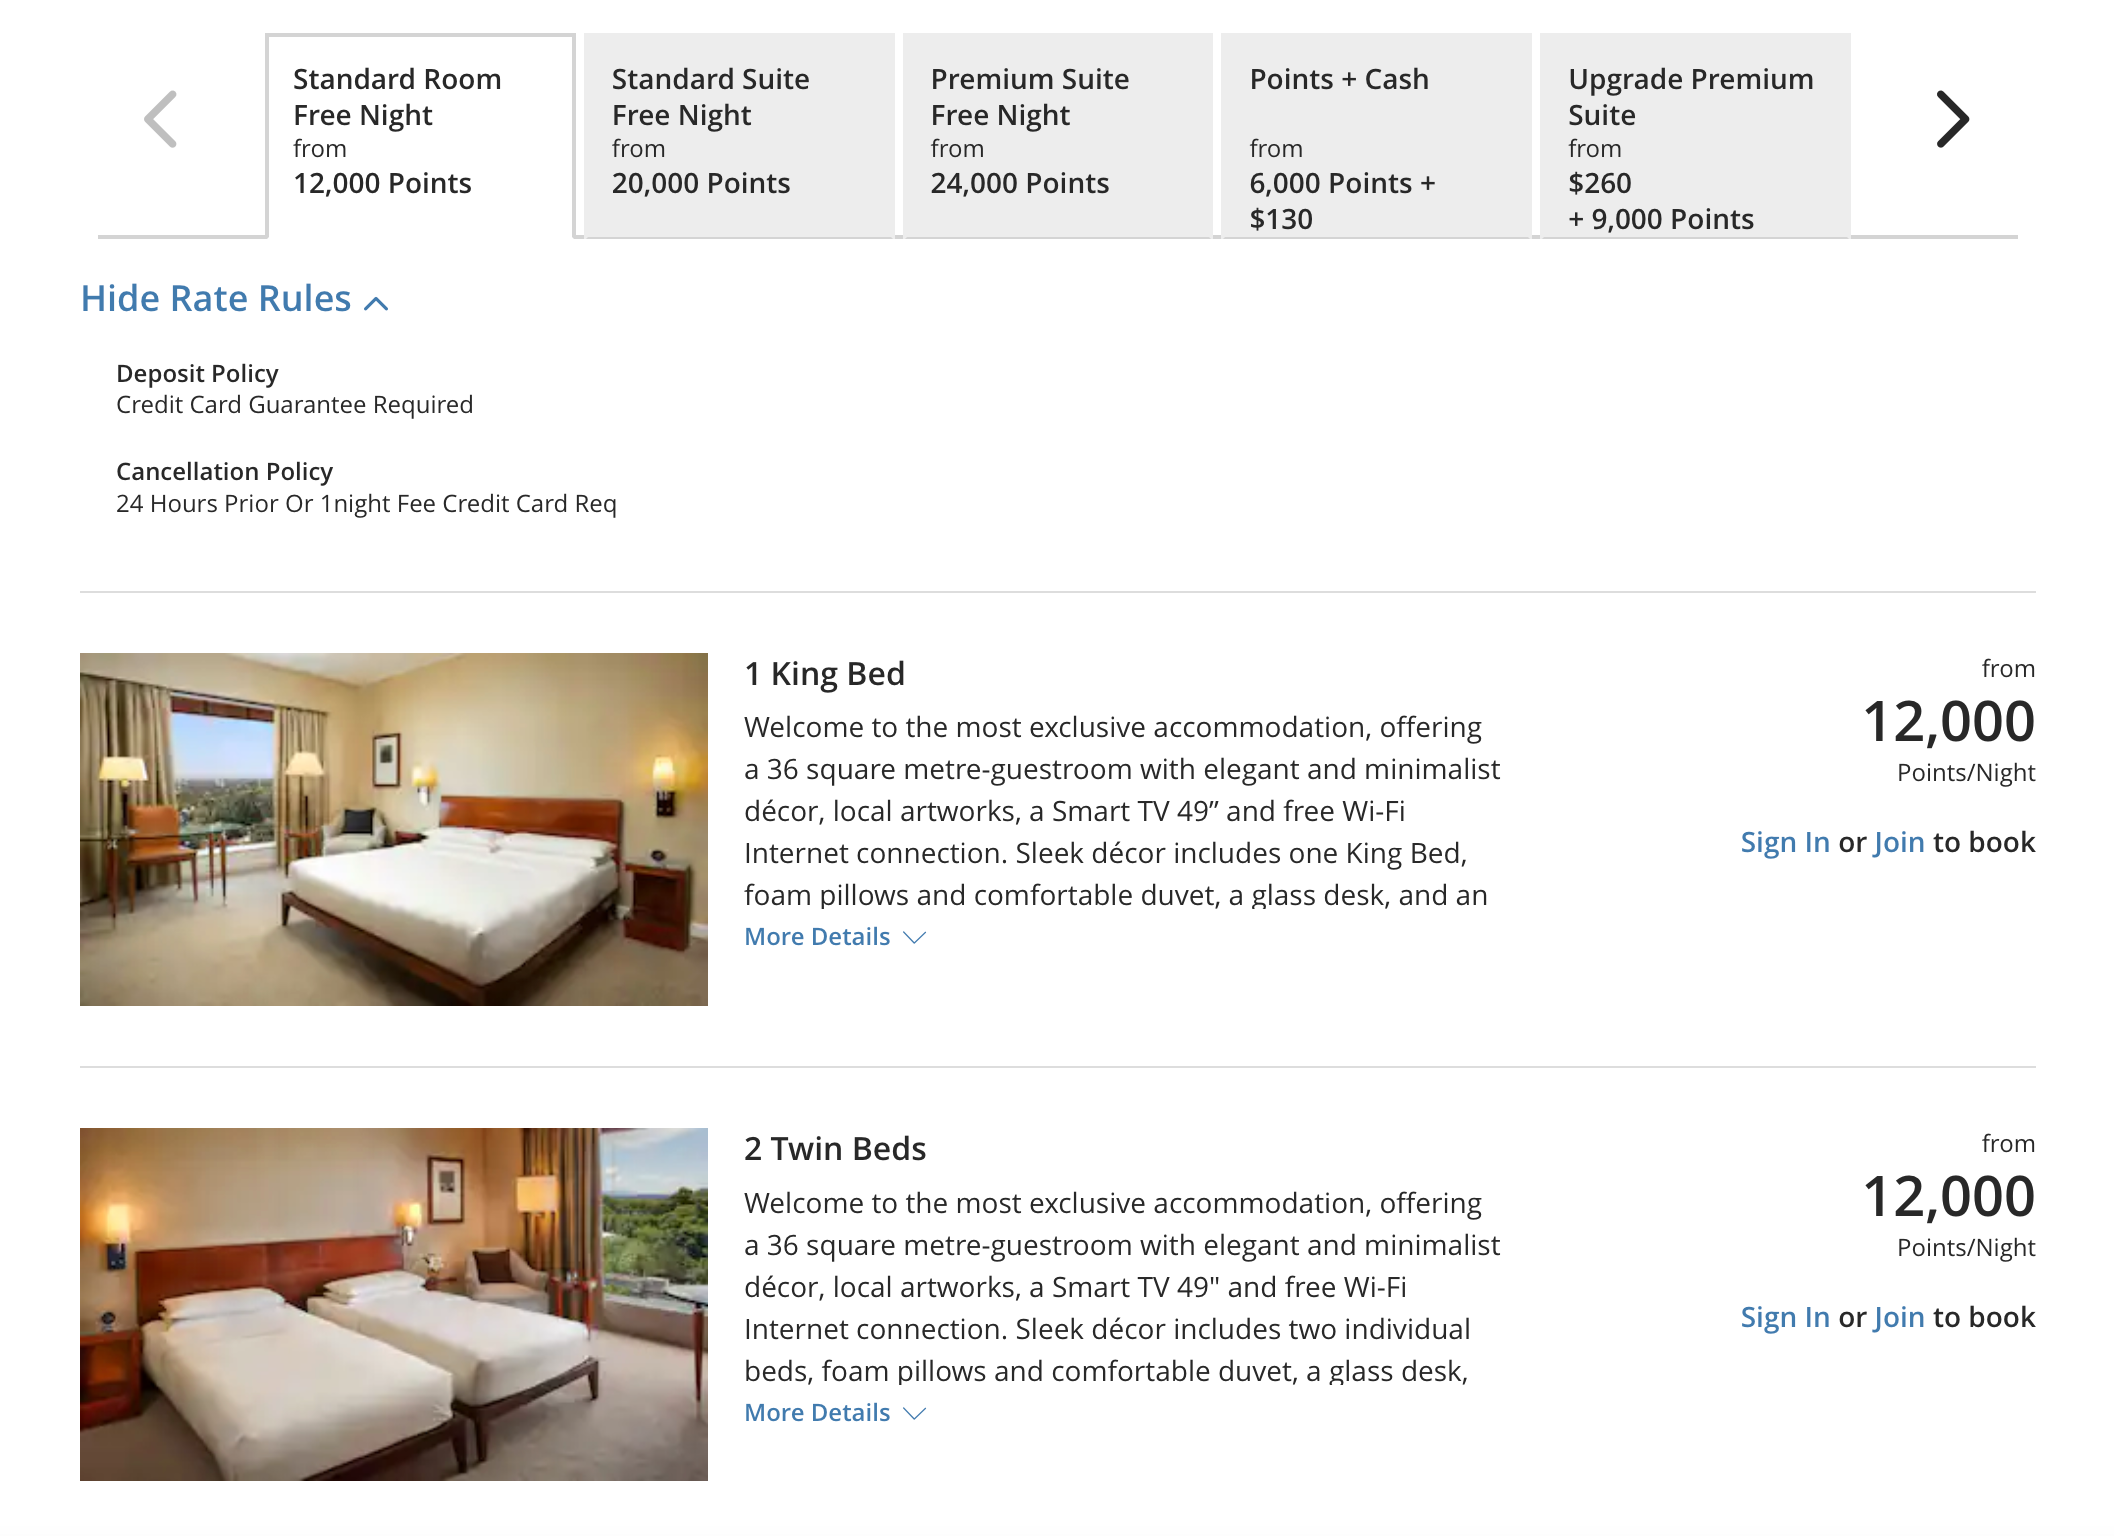Click Sign In for the King Bed room
Image resolution: width=2114 pixels, height=1536 pixels.
[1785, 842]
